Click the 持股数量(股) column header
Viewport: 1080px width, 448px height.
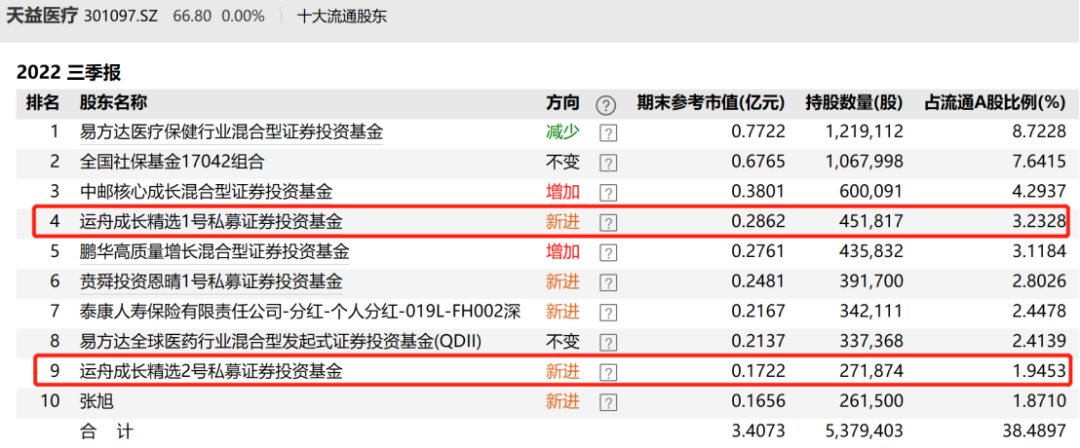coord(854,103)
